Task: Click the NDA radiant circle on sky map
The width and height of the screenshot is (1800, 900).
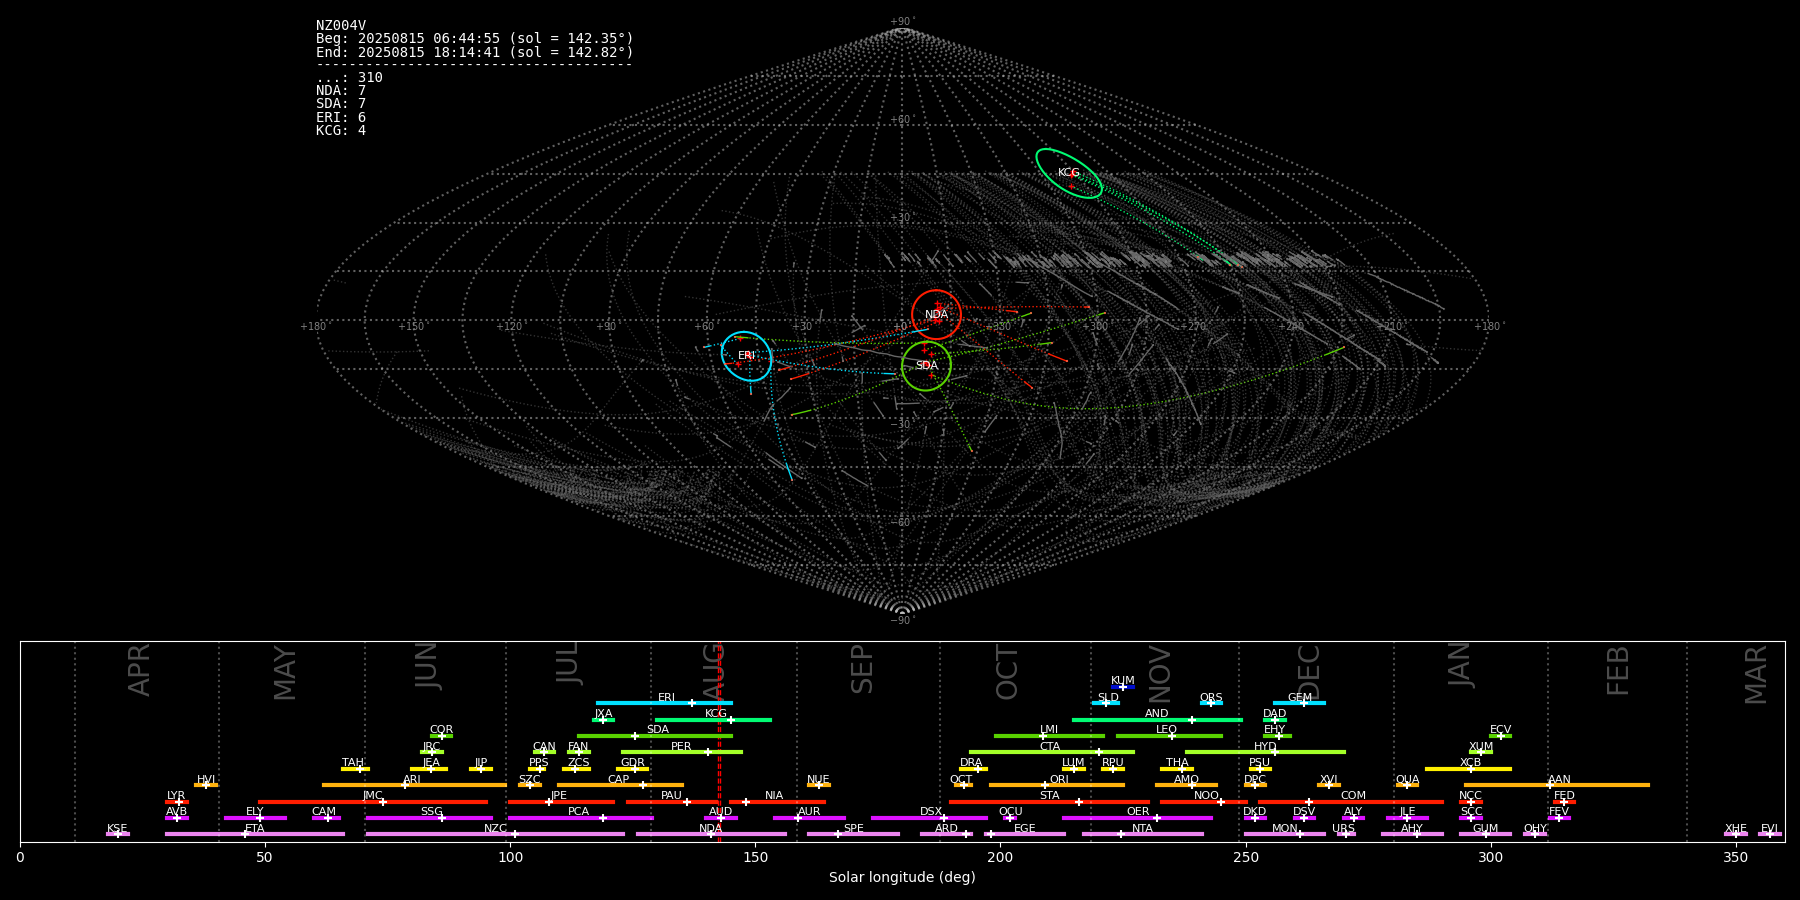Action: point(936,315)
